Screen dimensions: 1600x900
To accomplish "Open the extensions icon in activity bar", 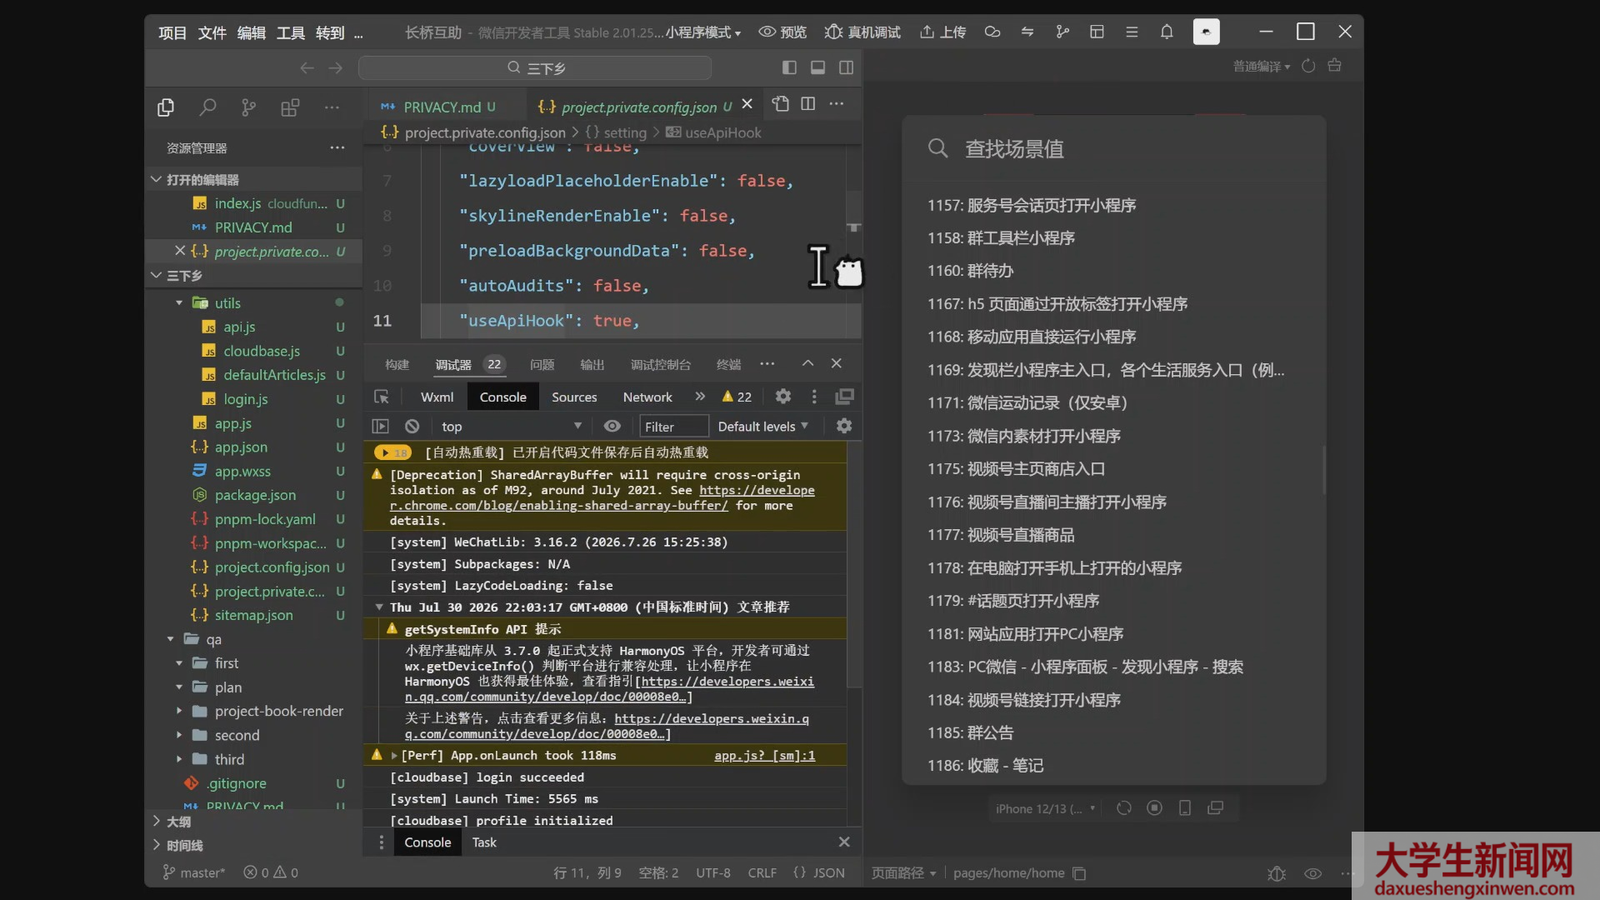I will coord(290,107).
